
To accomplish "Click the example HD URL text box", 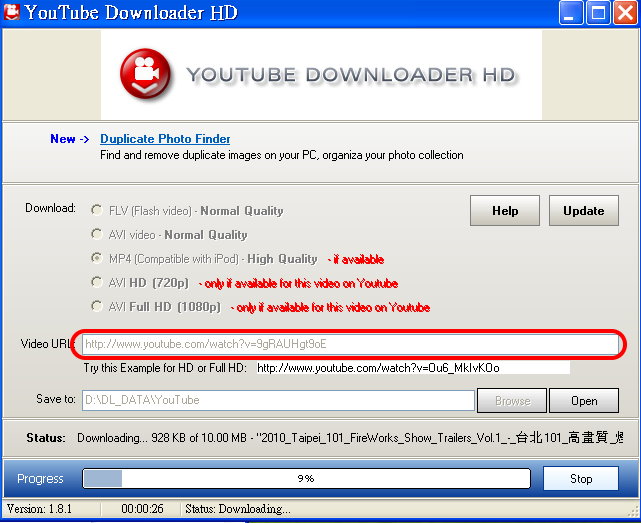I will 413,368.
